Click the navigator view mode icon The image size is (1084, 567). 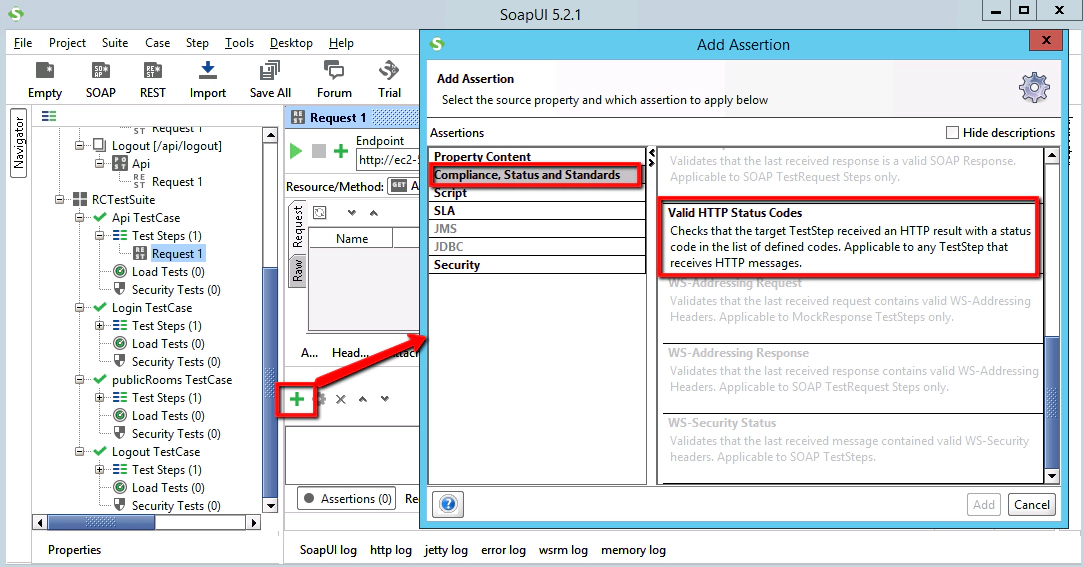[x=49, y=116]
